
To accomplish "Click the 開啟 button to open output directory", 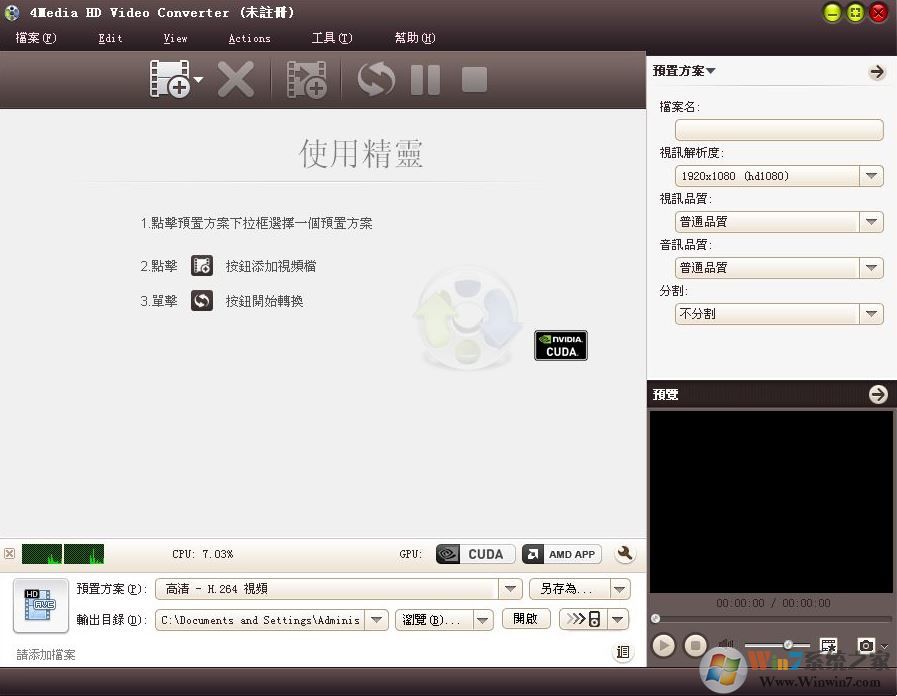I will click(x=525, y=619).
